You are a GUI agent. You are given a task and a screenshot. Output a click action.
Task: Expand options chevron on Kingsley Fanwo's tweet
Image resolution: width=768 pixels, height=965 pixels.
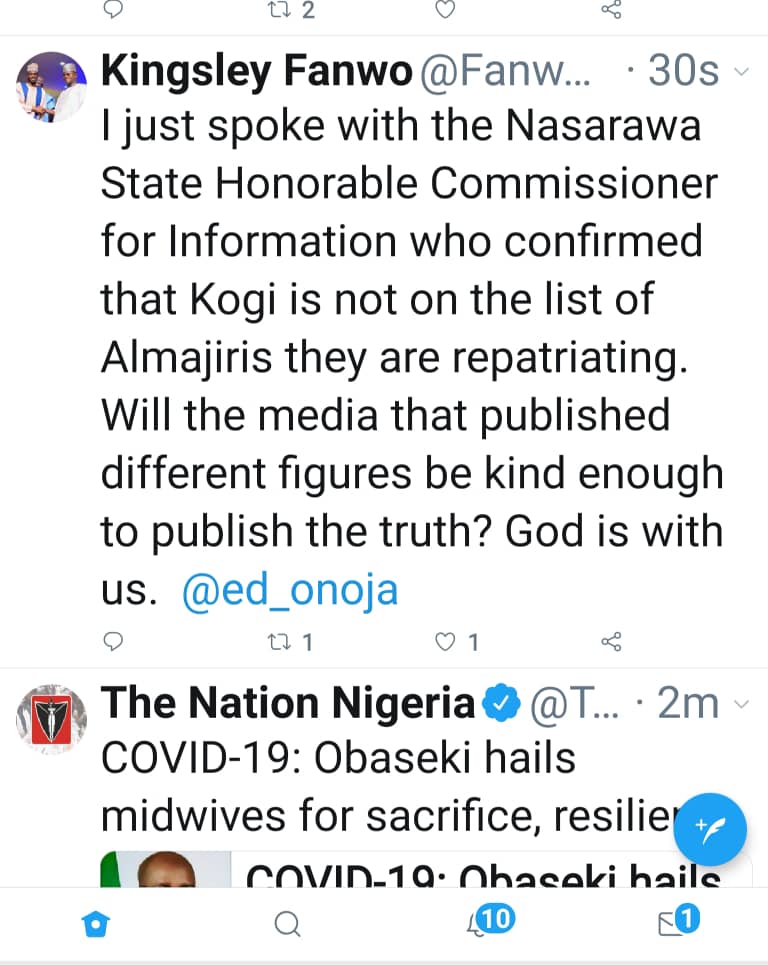click(742, 71)
